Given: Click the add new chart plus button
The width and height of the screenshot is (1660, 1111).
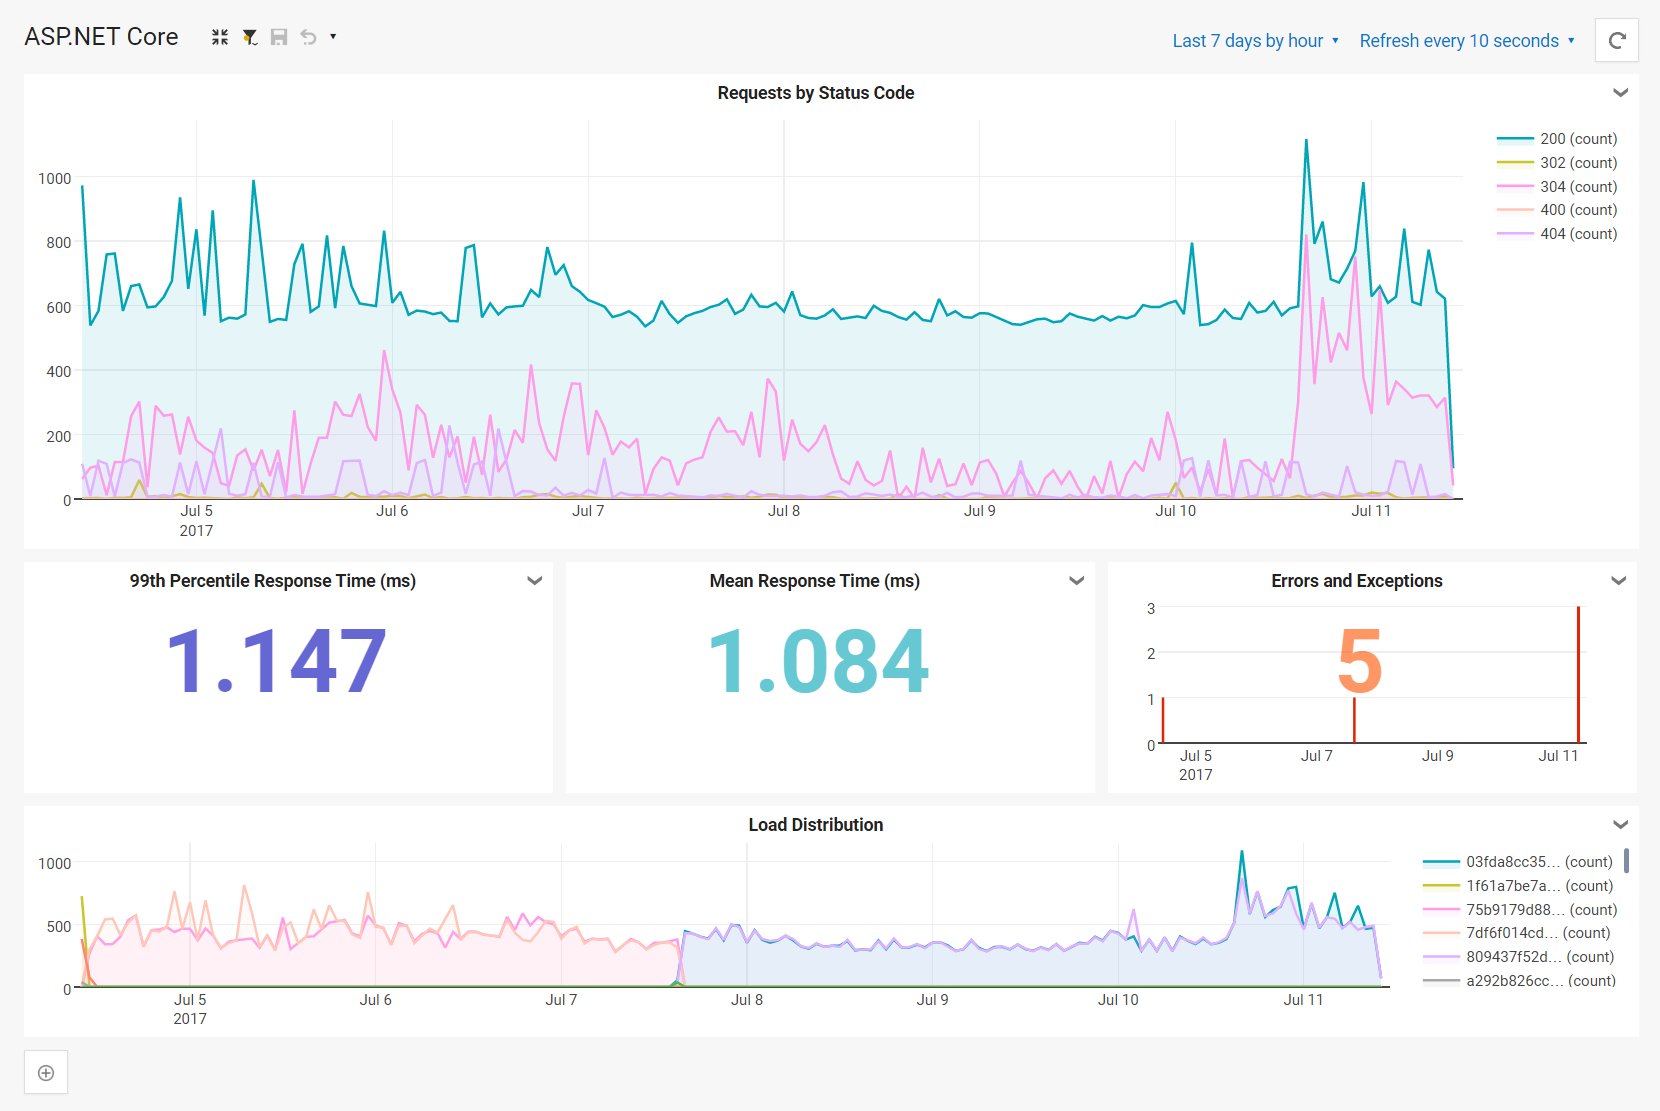Looking at the screenshot, I should [46, 1073].
